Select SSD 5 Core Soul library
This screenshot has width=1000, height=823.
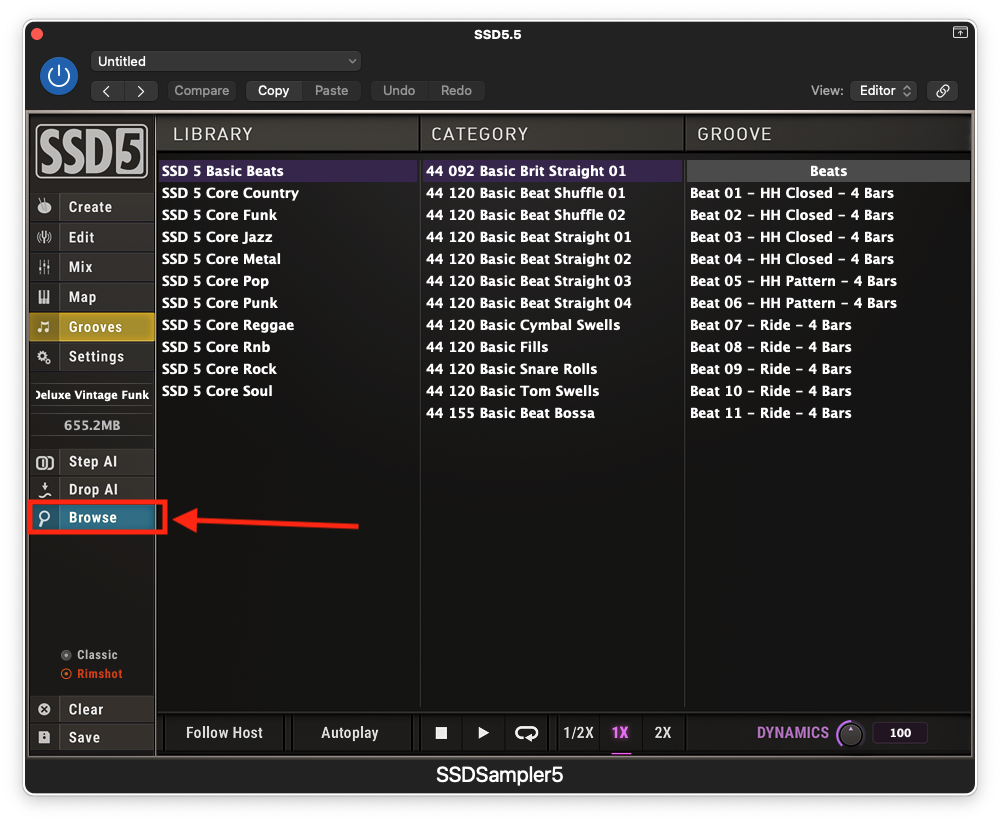288,391
